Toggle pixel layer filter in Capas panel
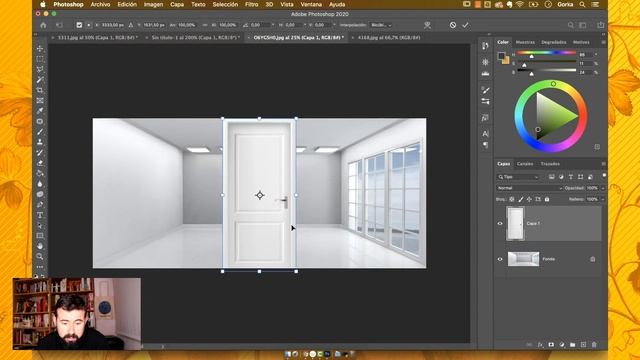640x360 pixels. point(551,177)
